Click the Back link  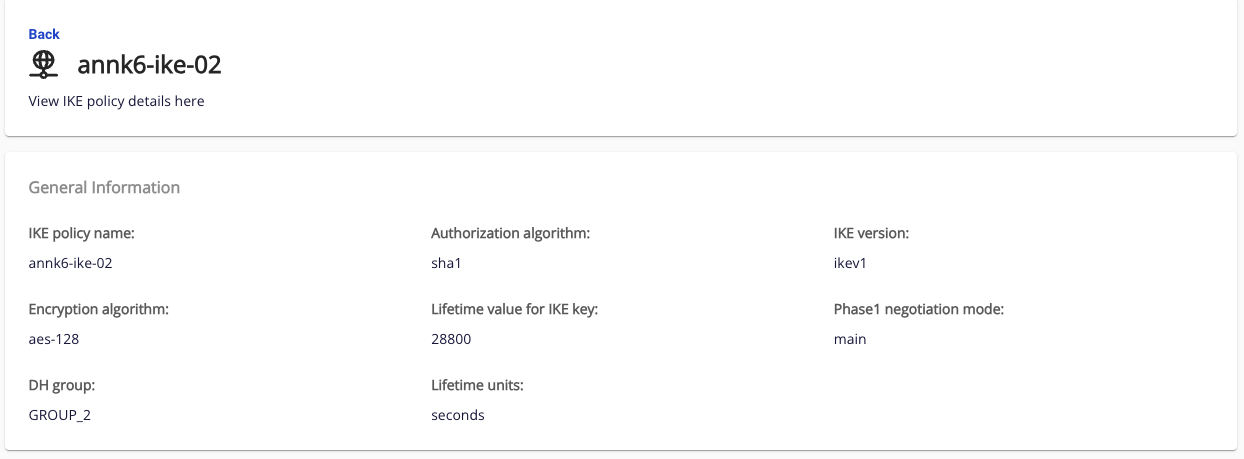pos(44,34)
